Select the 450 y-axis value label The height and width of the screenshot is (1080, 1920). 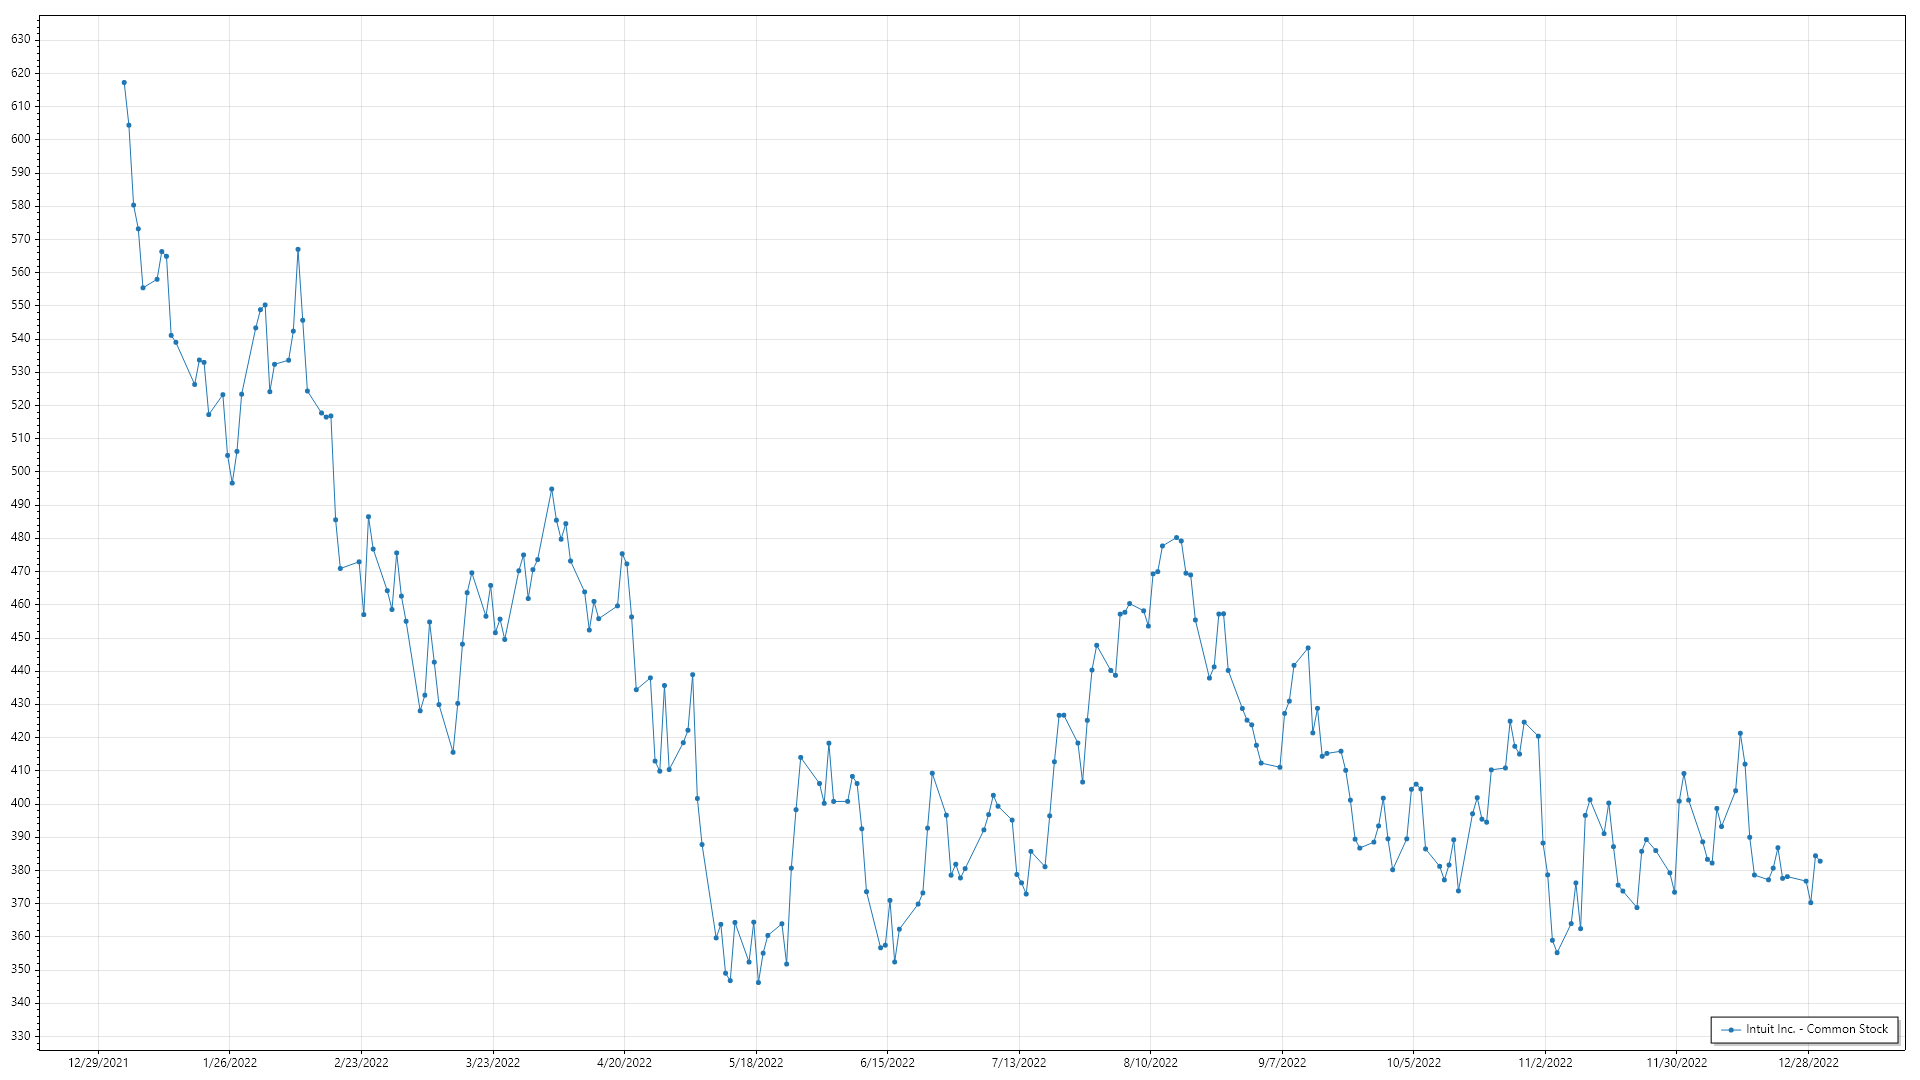[21, 637]
